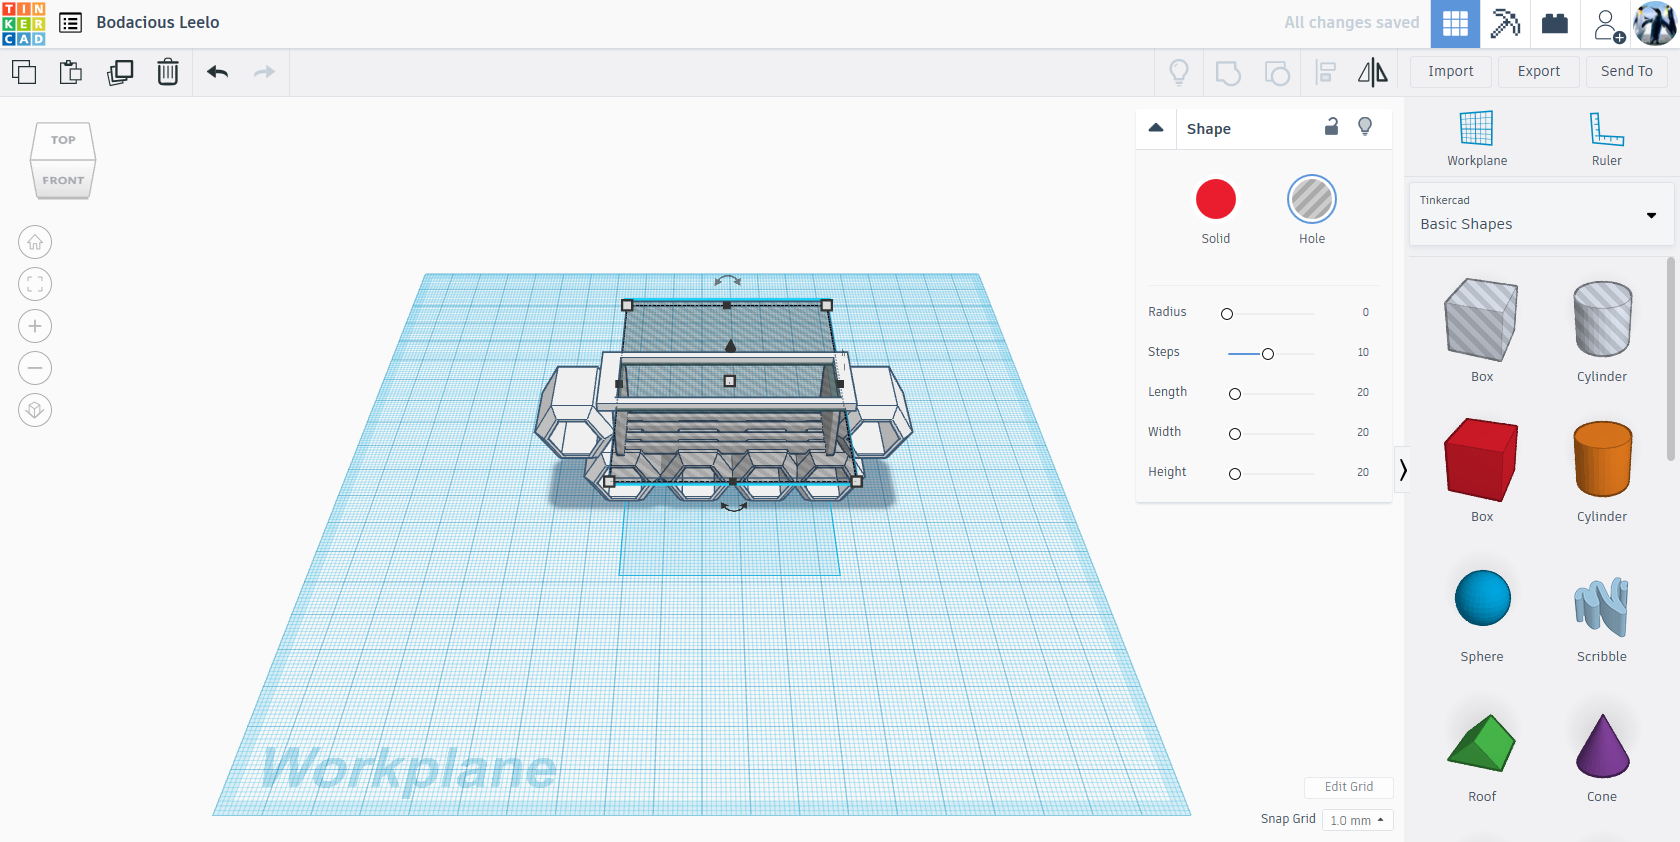The image size is (1680, 842).
Task: Adjust the Length slider handle
Action: point(1235,394)
